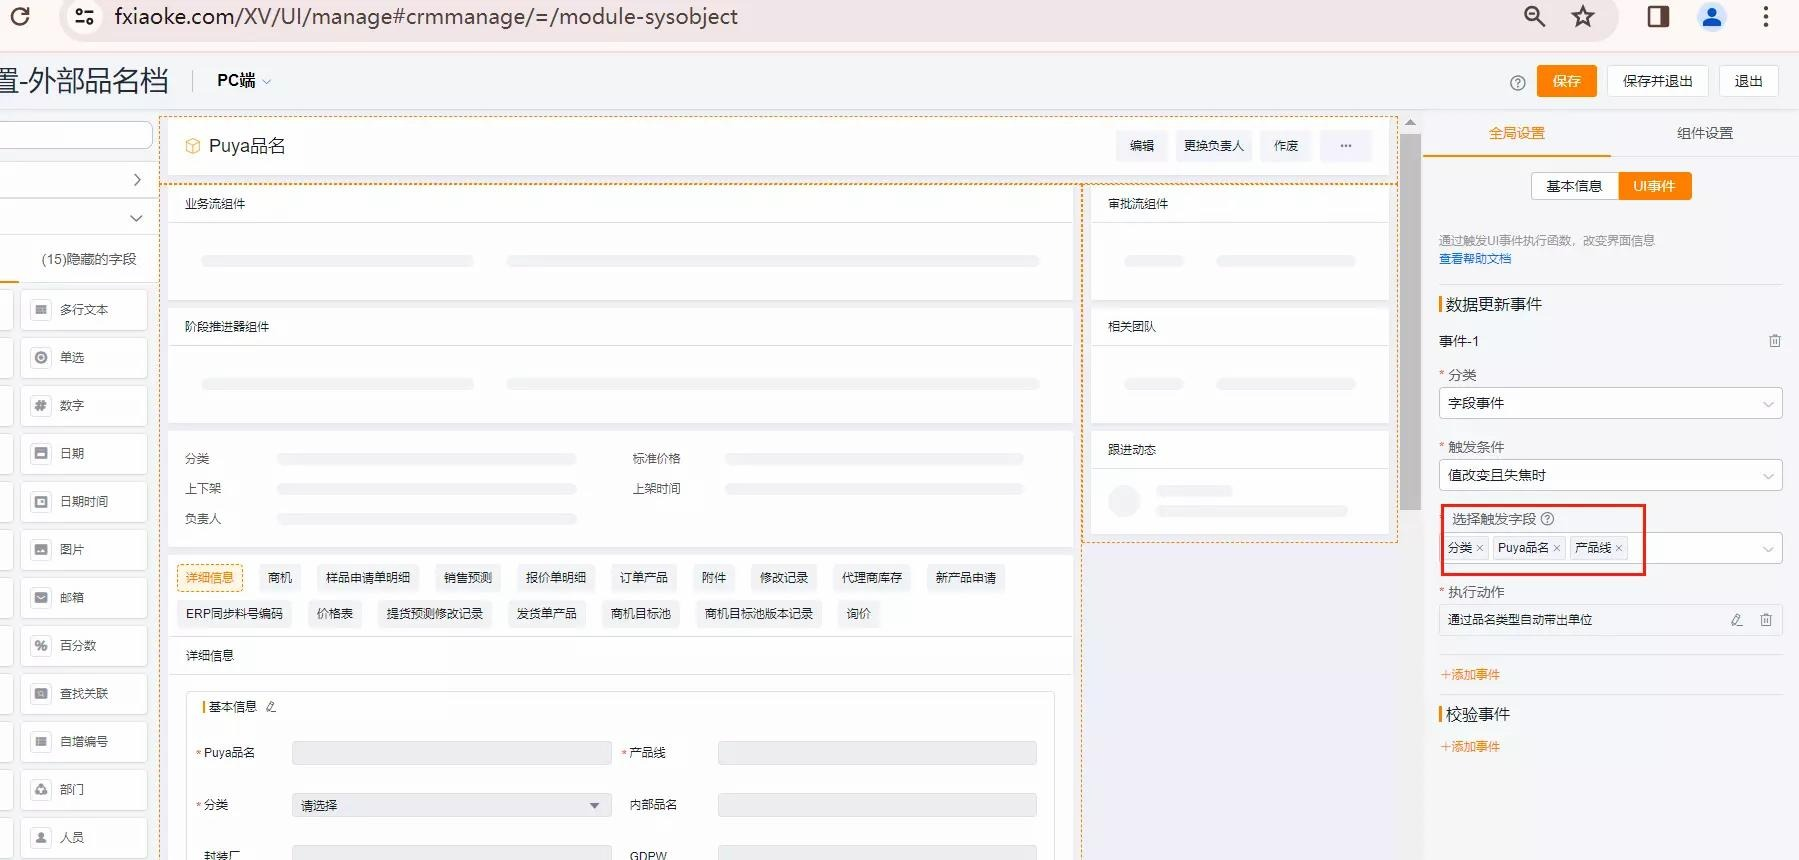This screenshot has width=1799, height=860.
Task: Open the PC端 device dropdown
Action: point(244,81)
